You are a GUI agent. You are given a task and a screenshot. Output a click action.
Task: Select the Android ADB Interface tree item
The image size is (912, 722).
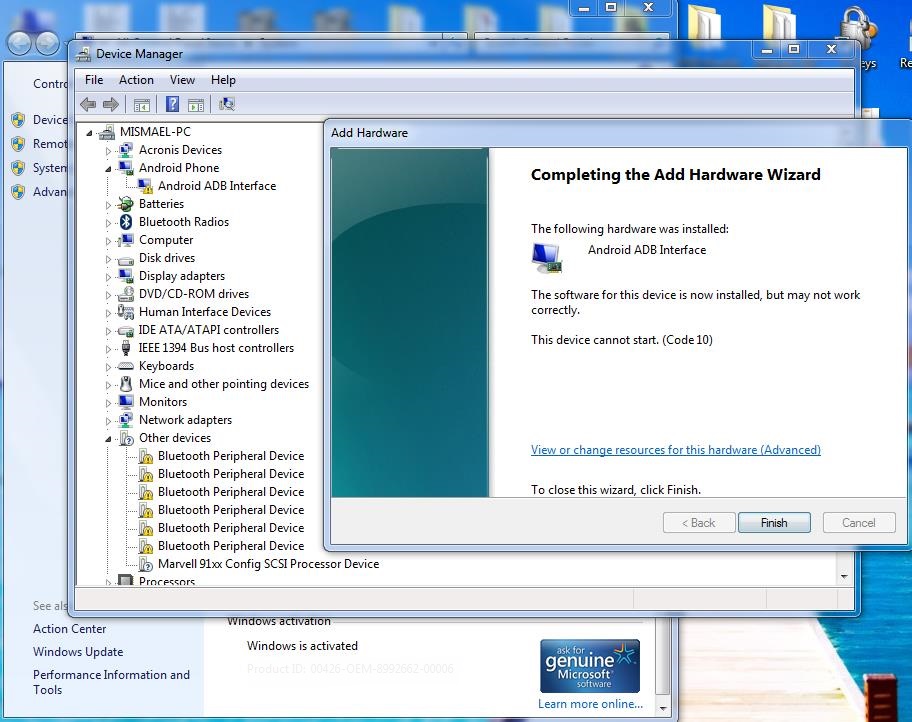coord(217,186)
